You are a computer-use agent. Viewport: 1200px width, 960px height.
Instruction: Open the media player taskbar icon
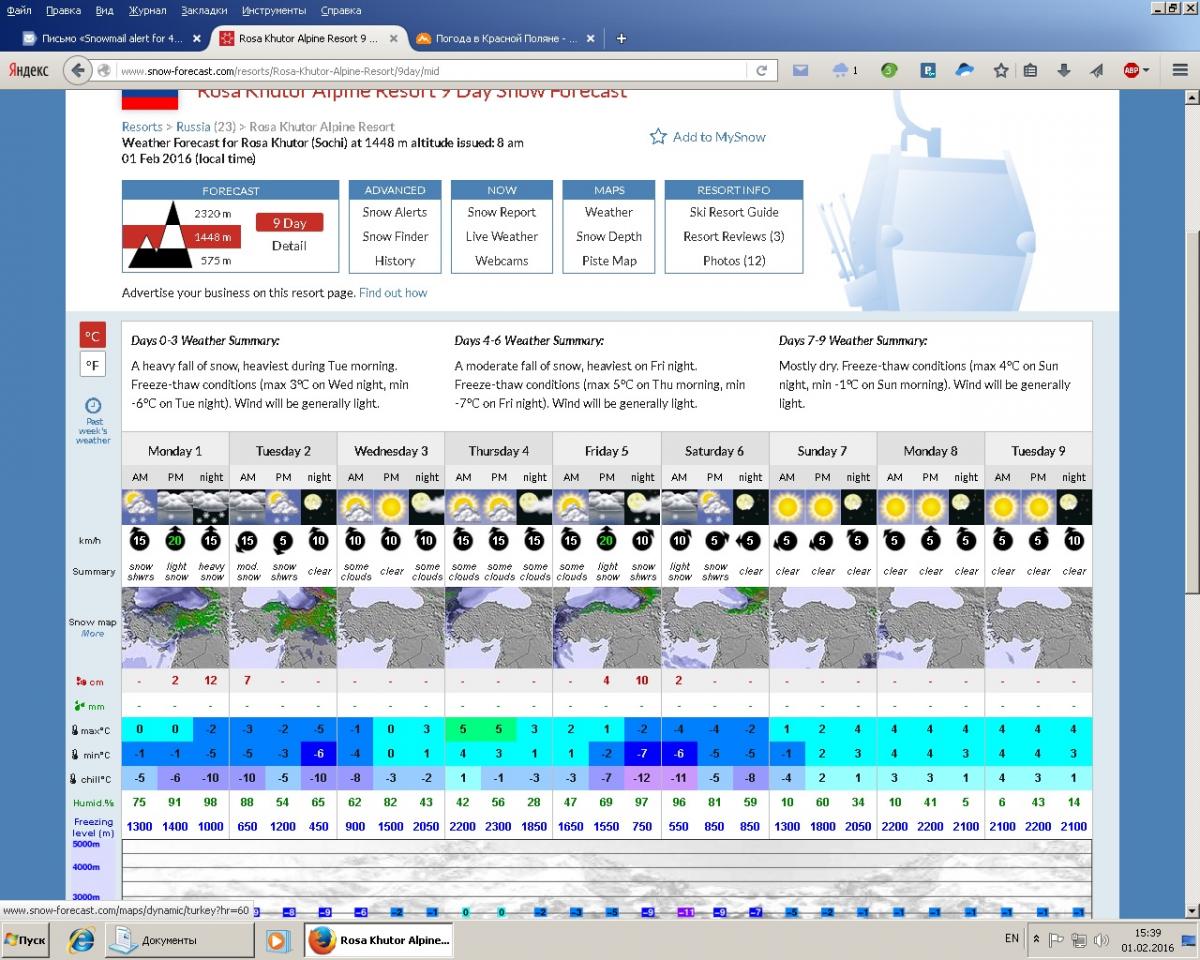point(278,941)
